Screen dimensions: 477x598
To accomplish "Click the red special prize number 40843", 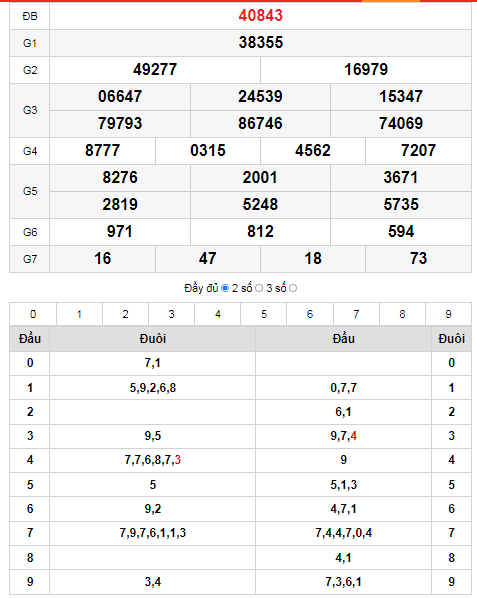I will [261, 16].
